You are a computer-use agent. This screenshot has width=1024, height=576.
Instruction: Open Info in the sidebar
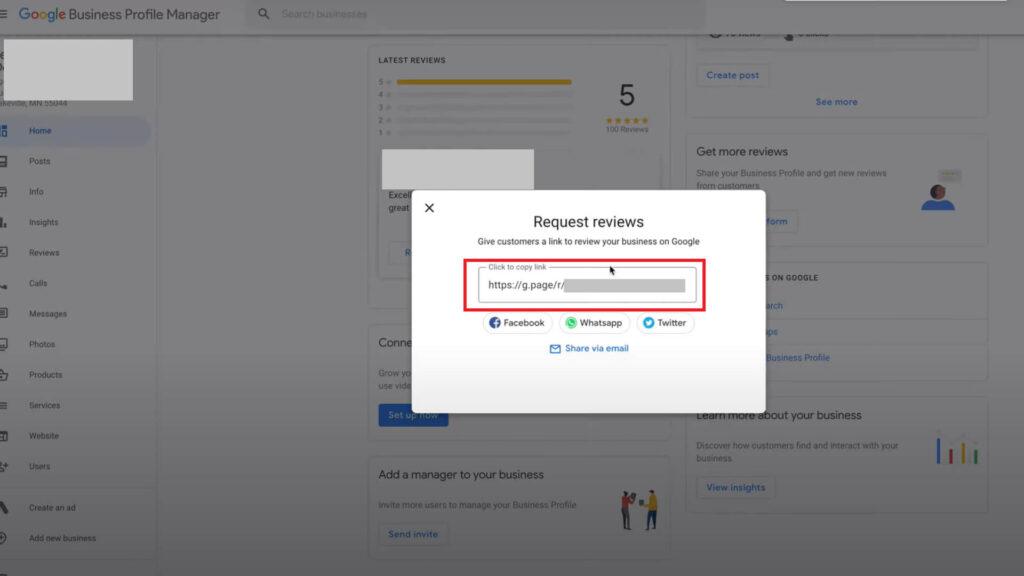point(36,192)
